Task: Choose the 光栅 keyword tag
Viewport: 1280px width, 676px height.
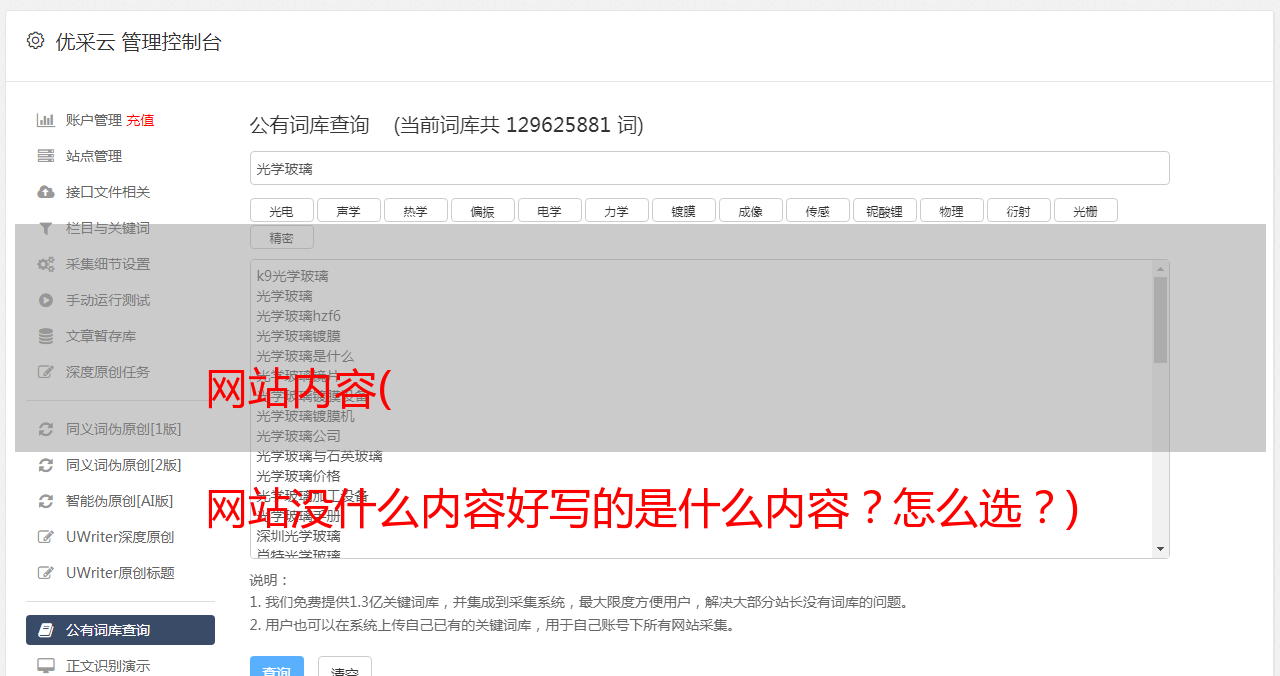Action: [1086, 210]
